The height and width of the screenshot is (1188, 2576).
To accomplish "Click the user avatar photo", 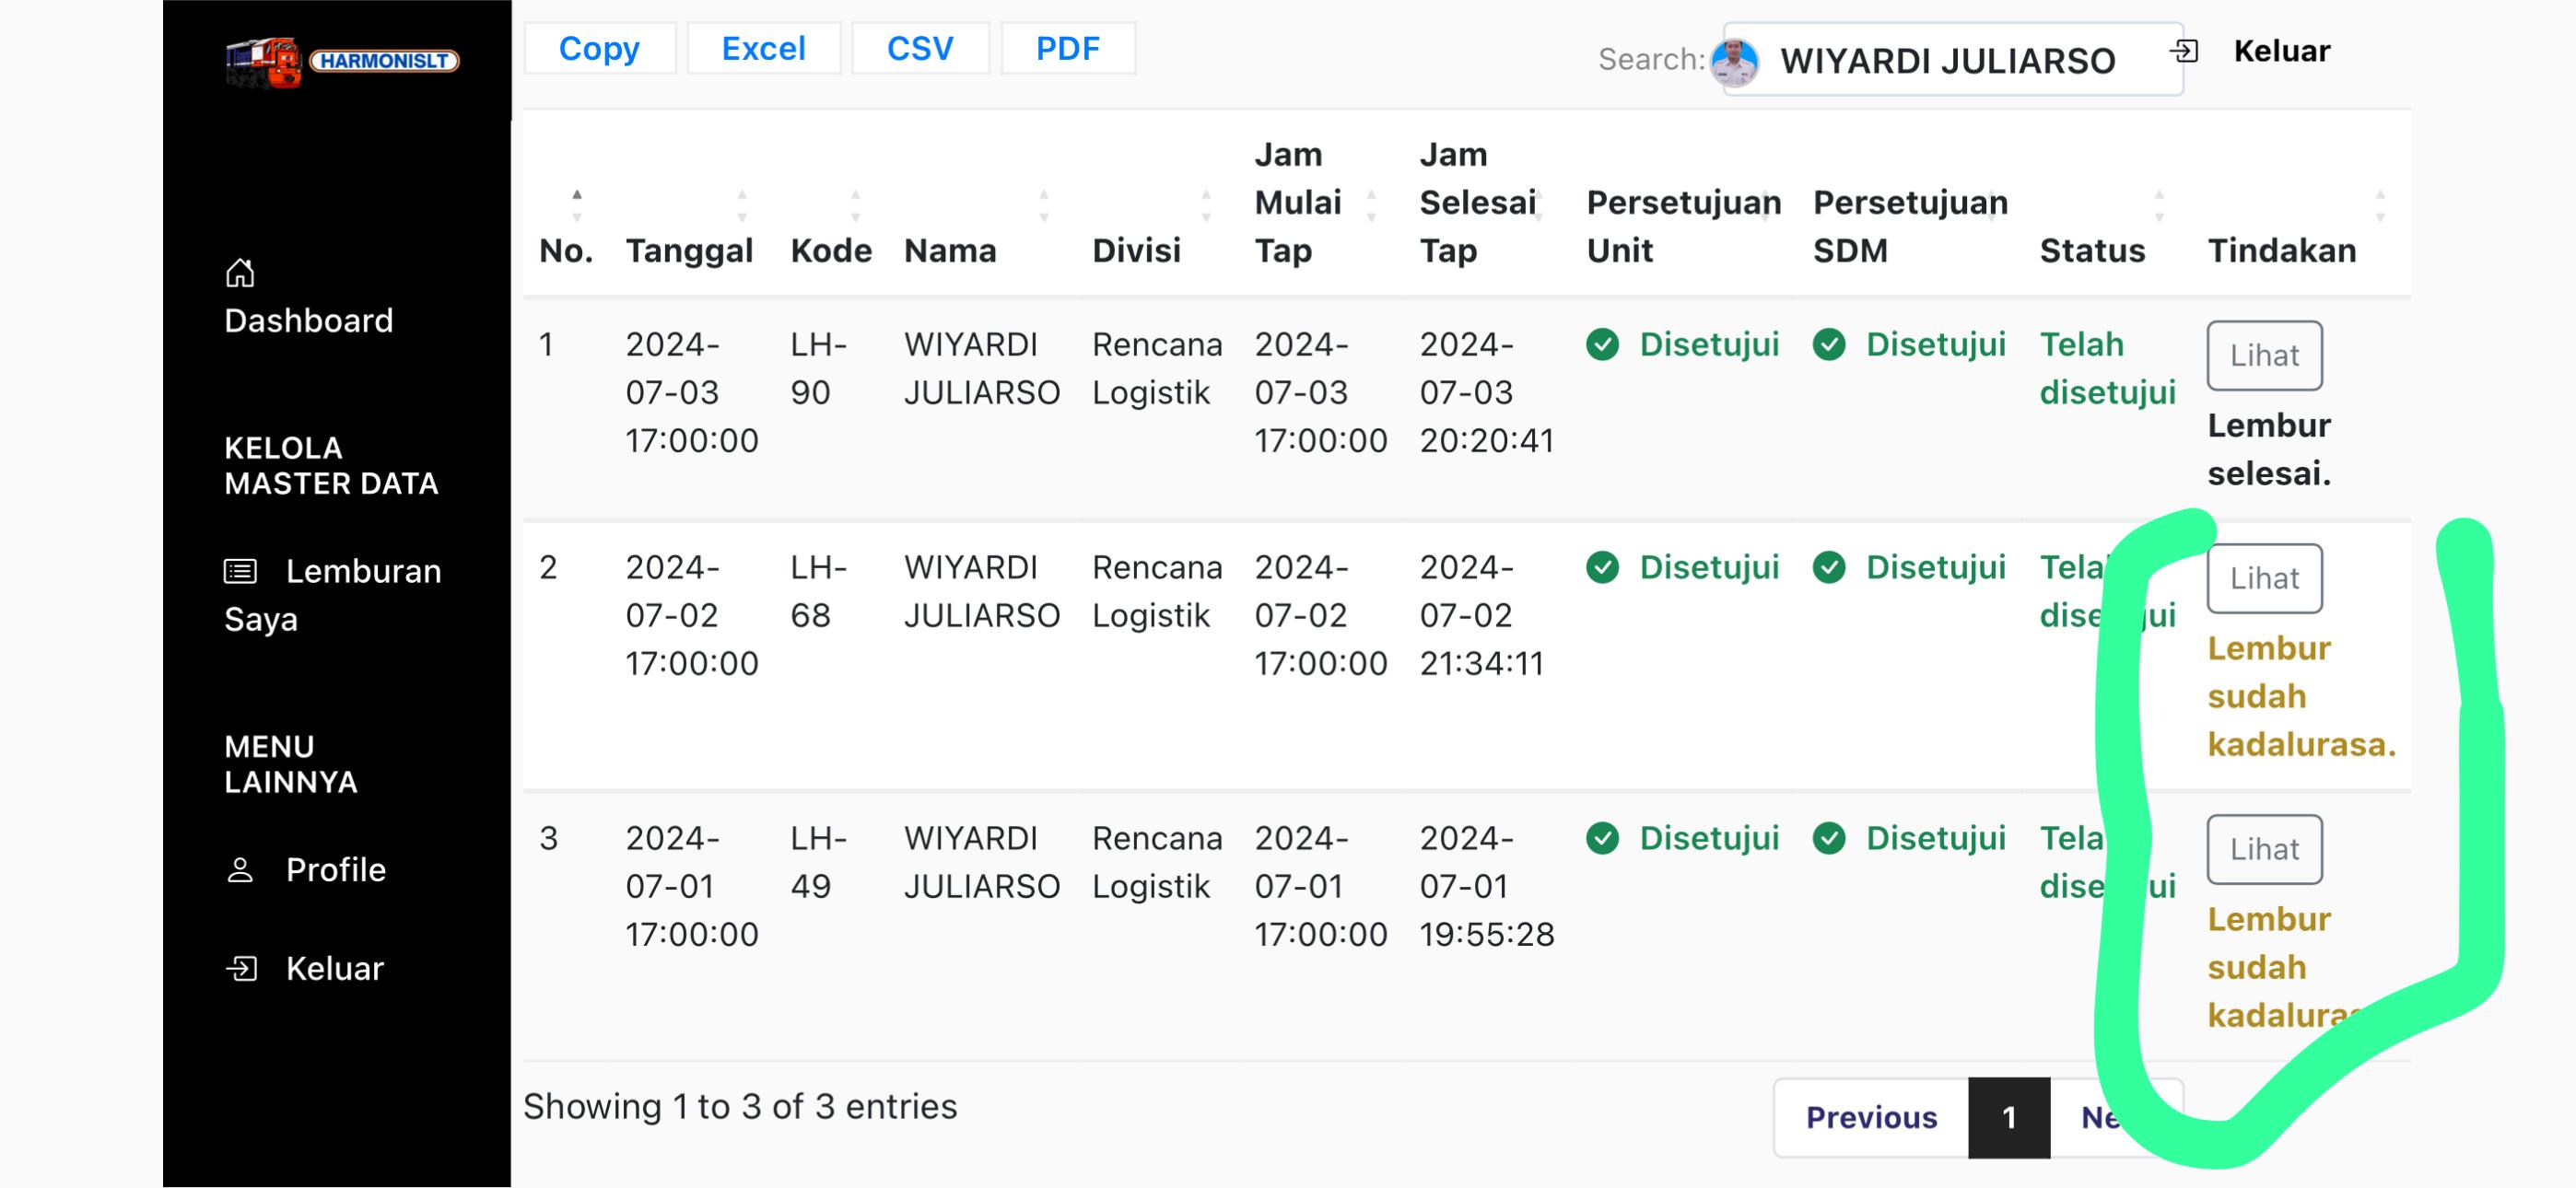I will (x=1734, y=62).
